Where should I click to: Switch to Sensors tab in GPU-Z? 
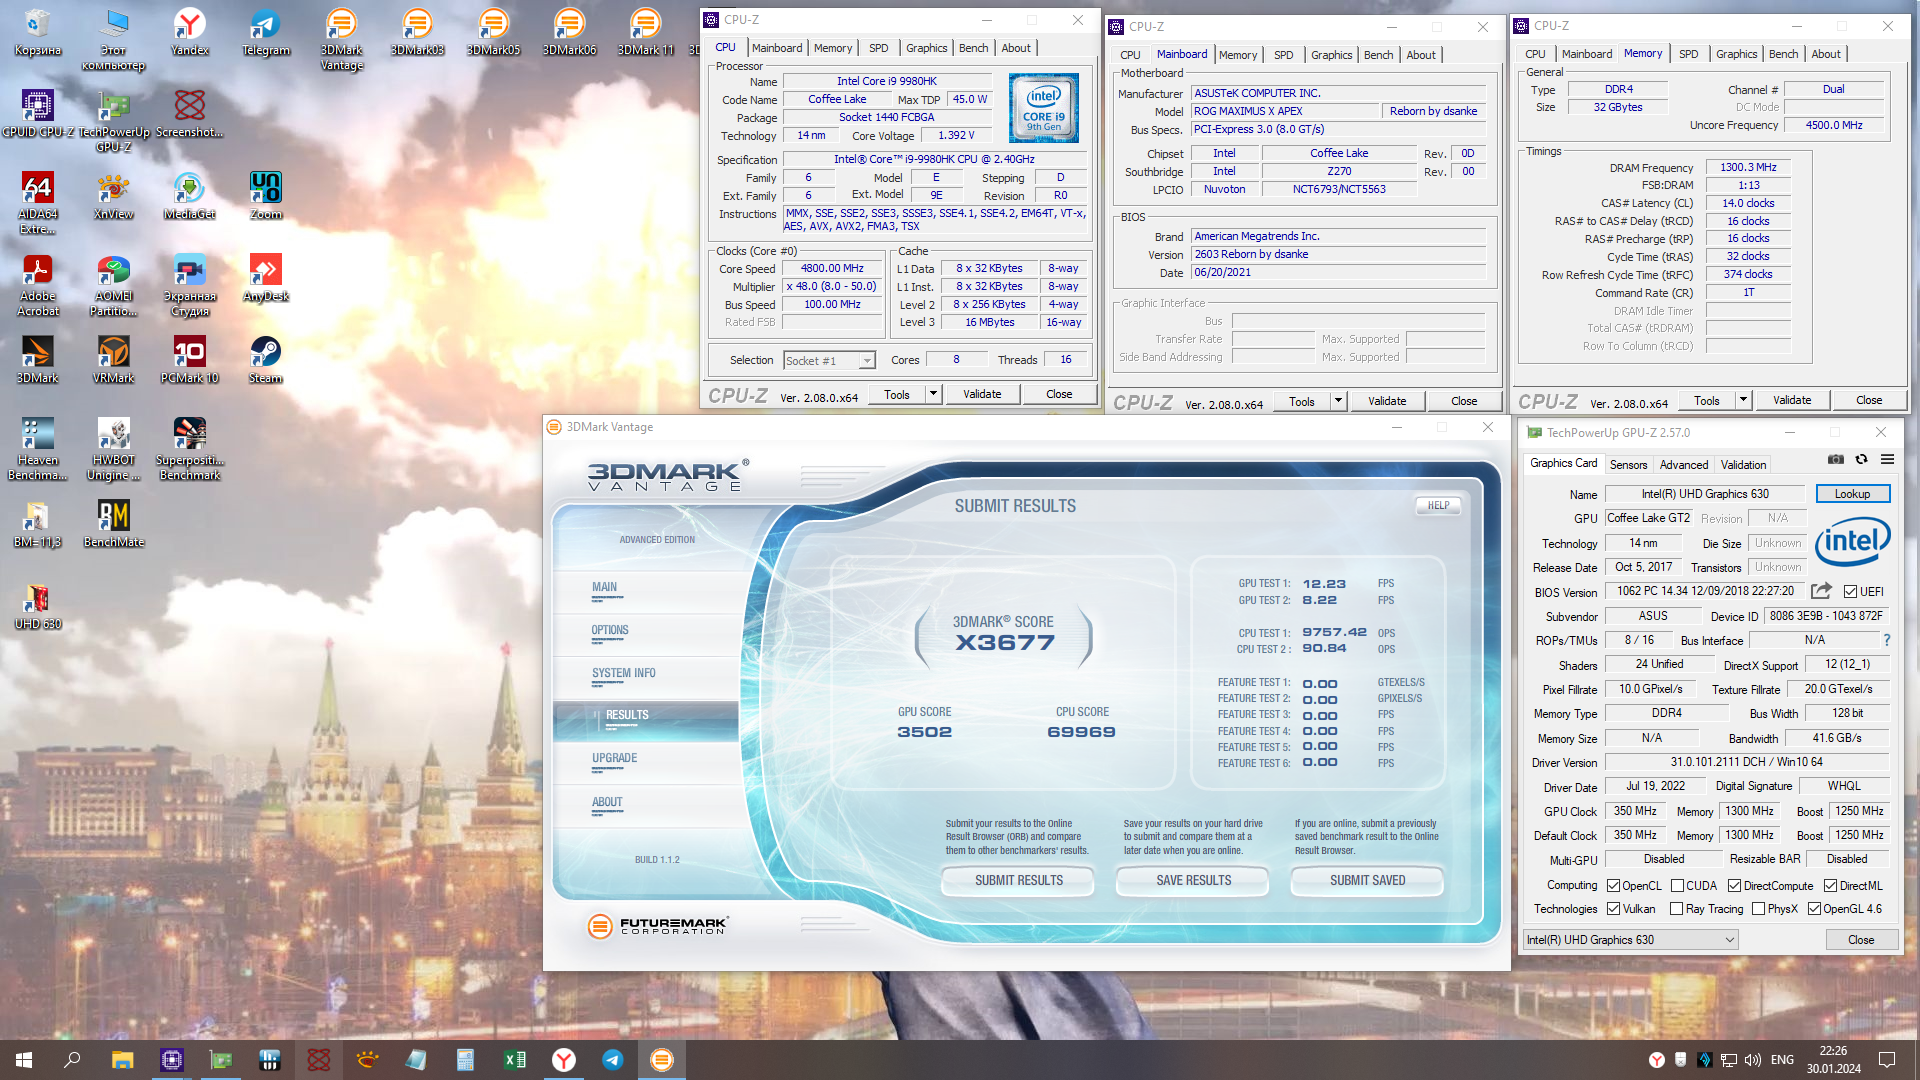click(x=1628, y=465)
